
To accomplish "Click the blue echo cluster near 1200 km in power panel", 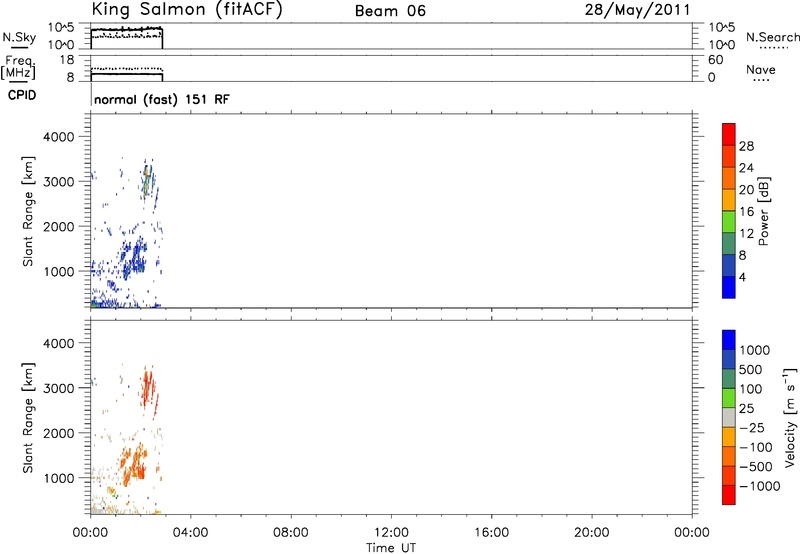I will point(135,258).
